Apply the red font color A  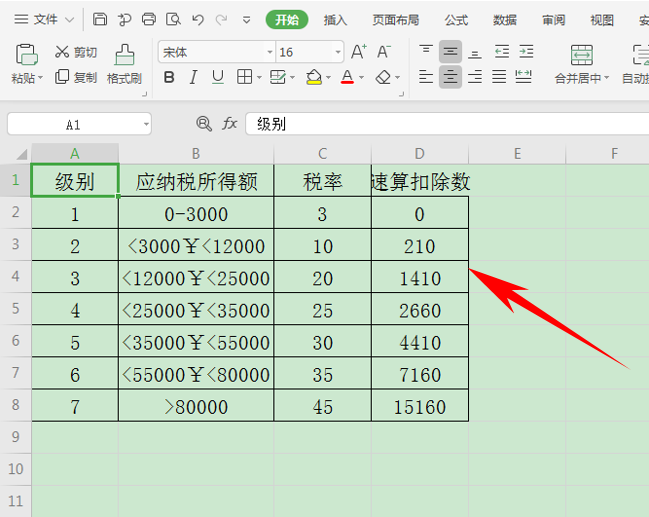point(347,77)
